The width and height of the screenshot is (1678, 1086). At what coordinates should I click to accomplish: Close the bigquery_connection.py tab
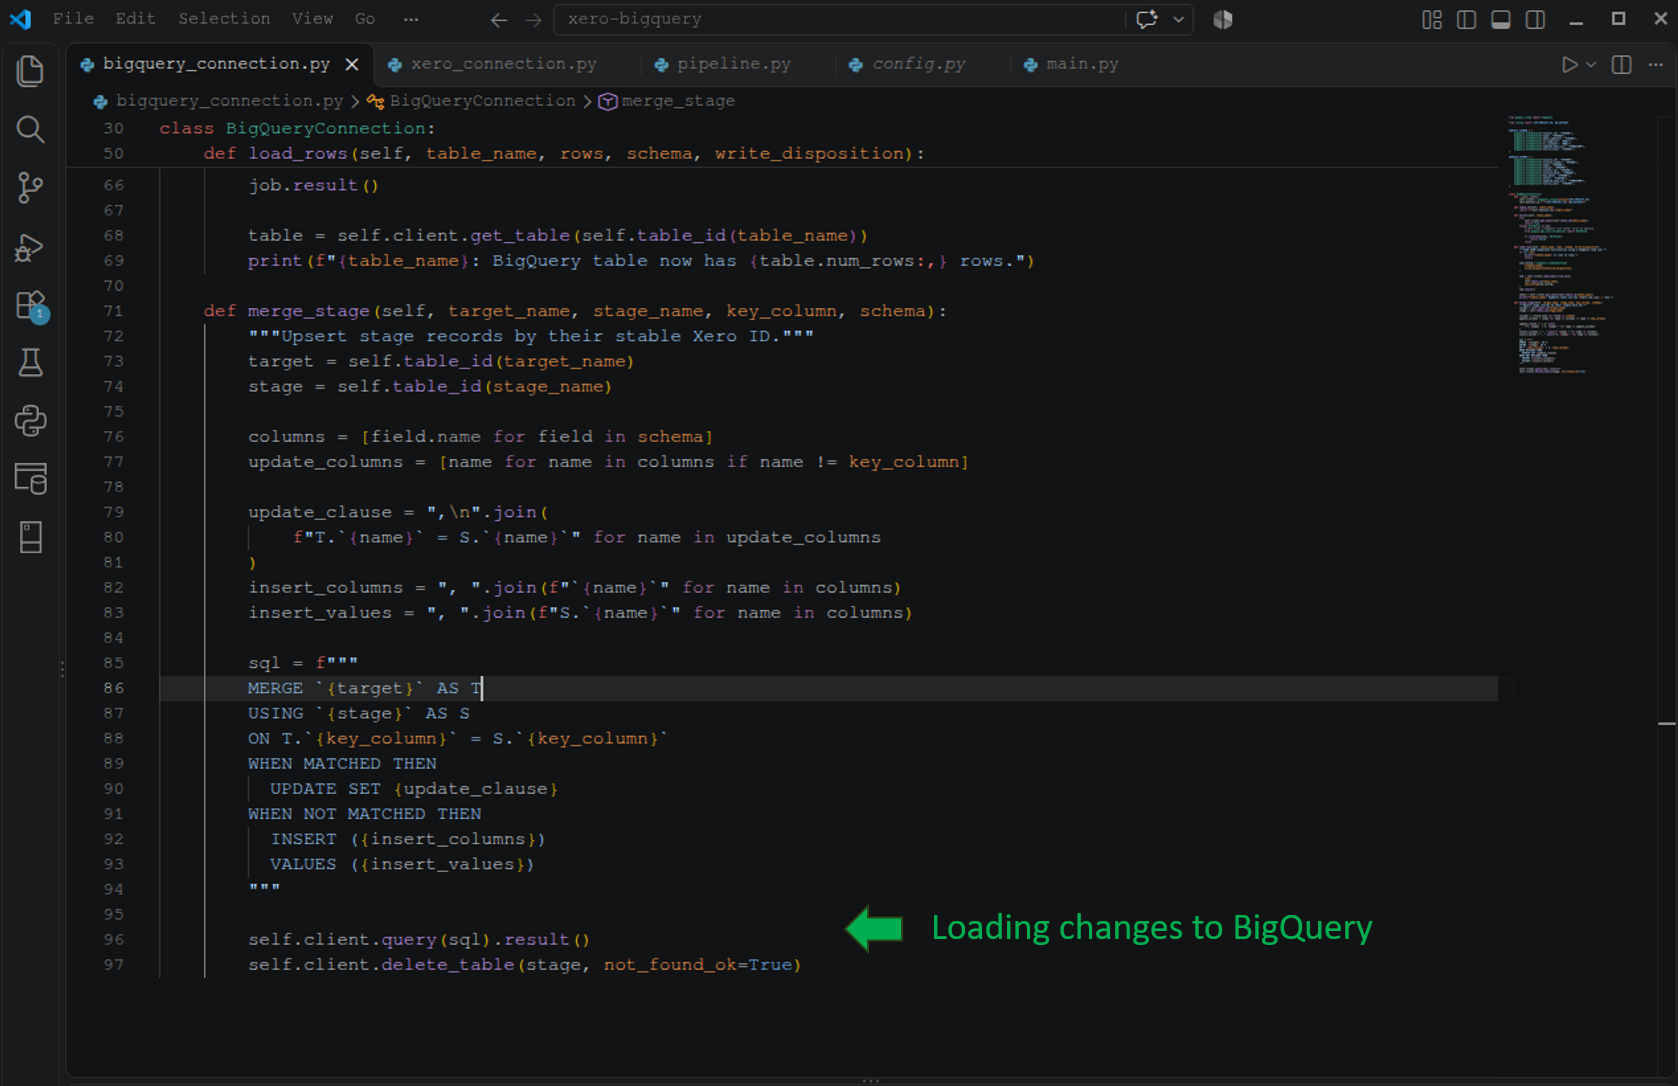click(352, 64)
